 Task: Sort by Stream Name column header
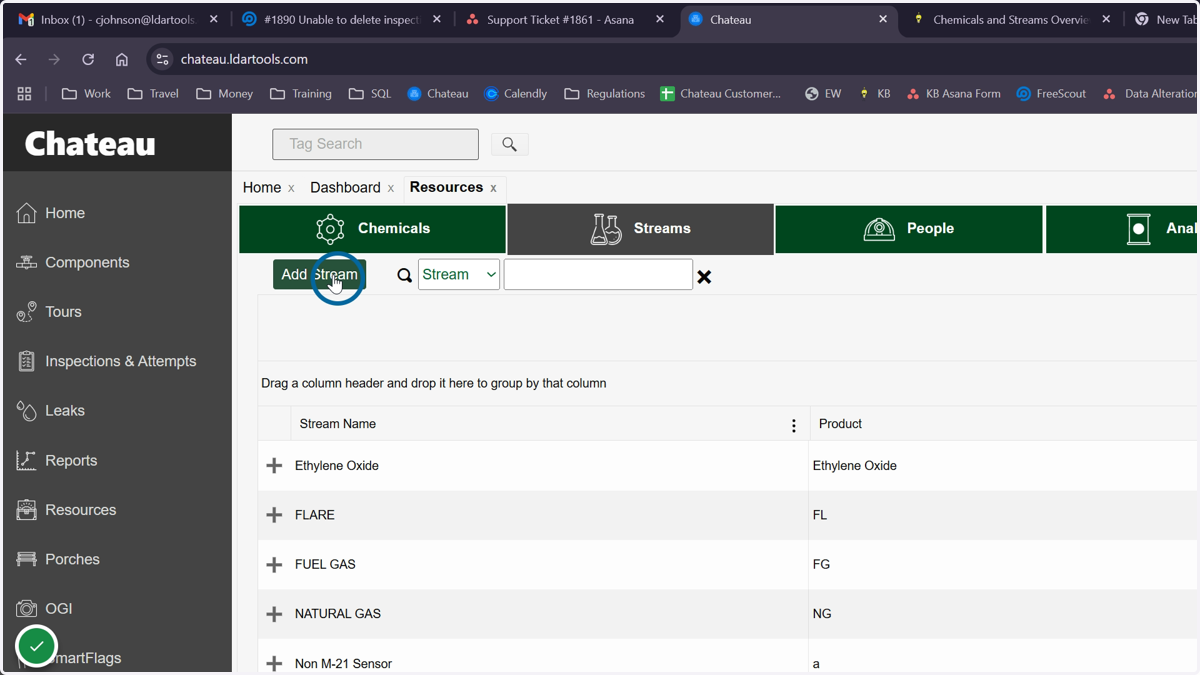point(338,424)
